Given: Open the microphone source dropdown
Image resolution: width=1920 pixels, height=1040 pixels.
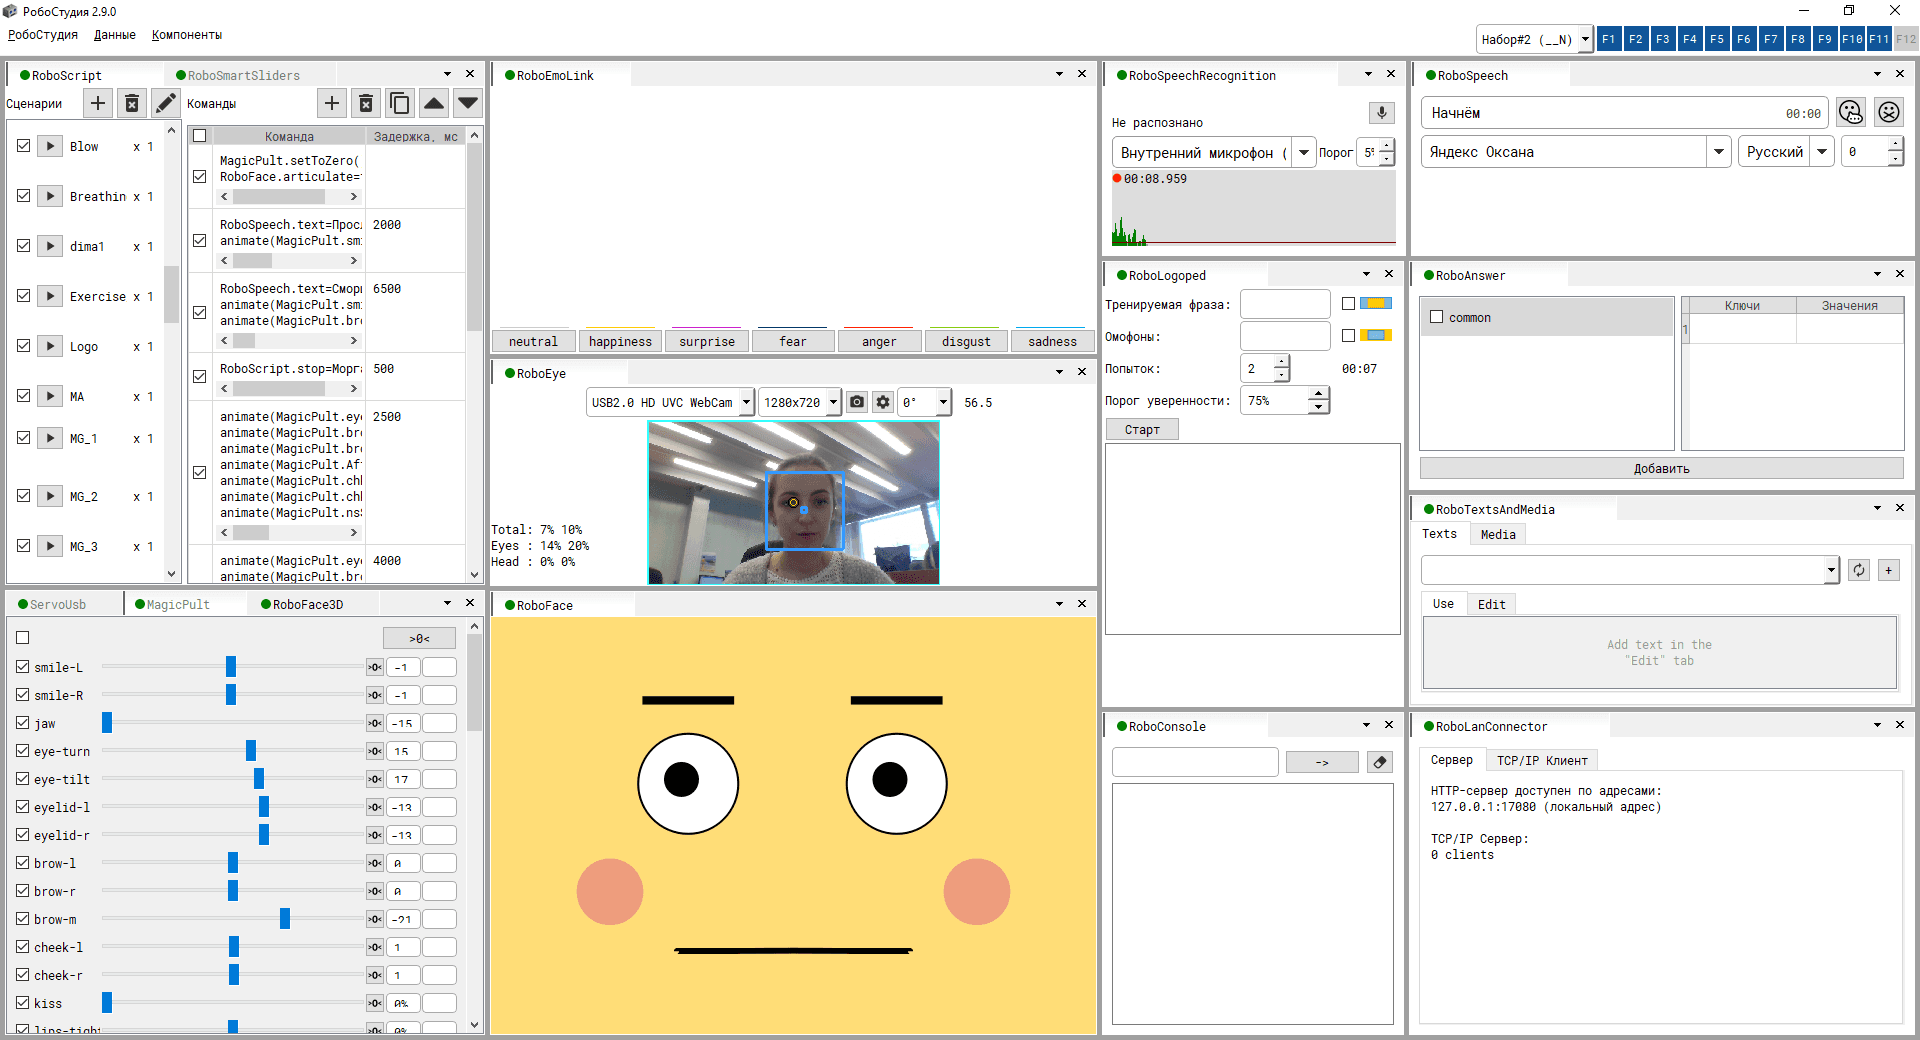Looking at the screenshot, I should pyautogui.click(x=1304, y=152).
